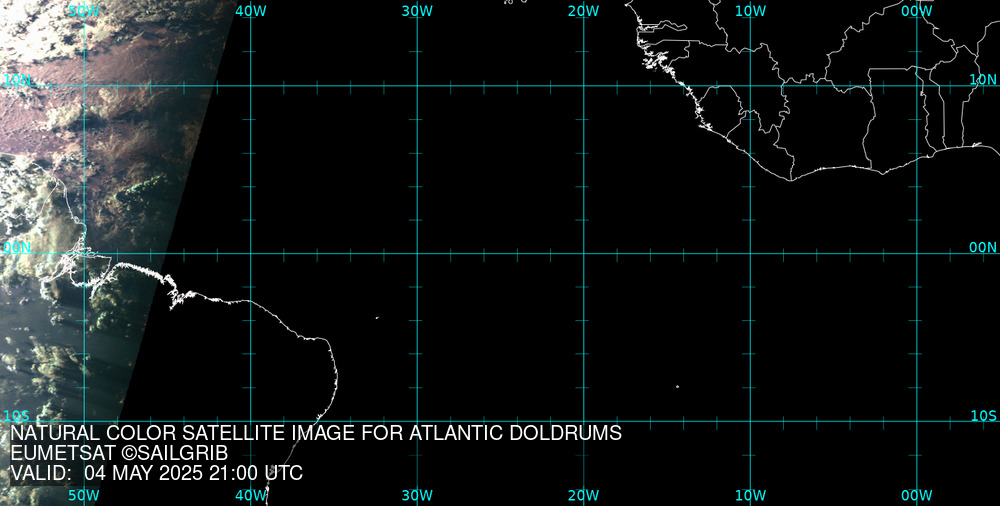Click the 00W longitude label on the top edge

[x=917, y=11]
